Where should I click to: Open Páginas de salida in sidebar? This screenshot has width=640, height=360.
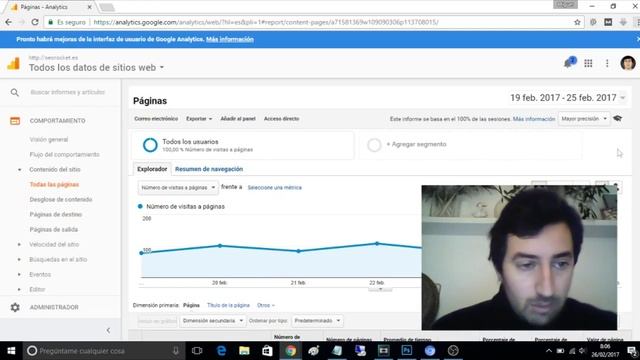(x=53, y=229)
